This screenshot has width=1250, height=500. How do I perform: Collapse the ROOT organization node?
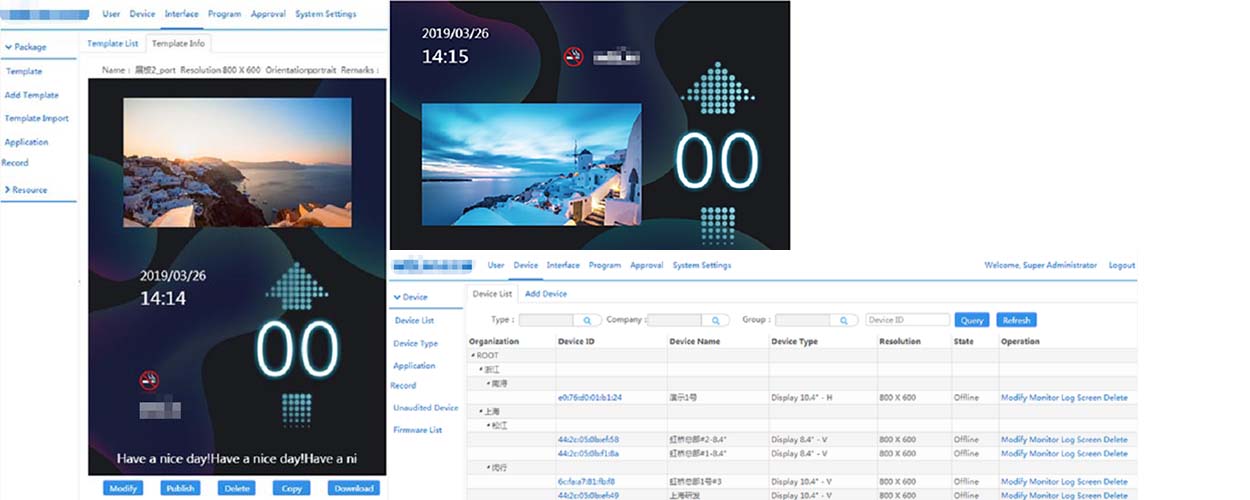point(473,356)
